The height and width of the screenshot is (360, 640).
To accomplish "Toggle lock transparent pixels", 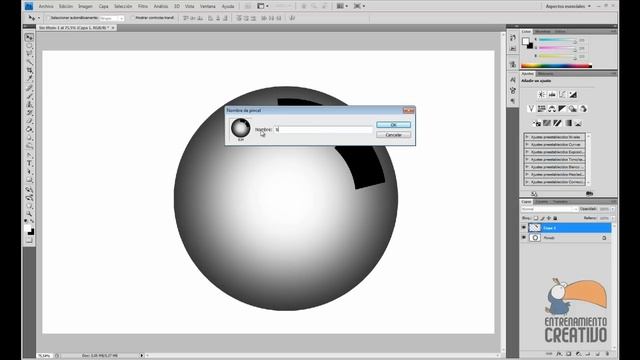I will pyautogui.click(x=536, y=218).
